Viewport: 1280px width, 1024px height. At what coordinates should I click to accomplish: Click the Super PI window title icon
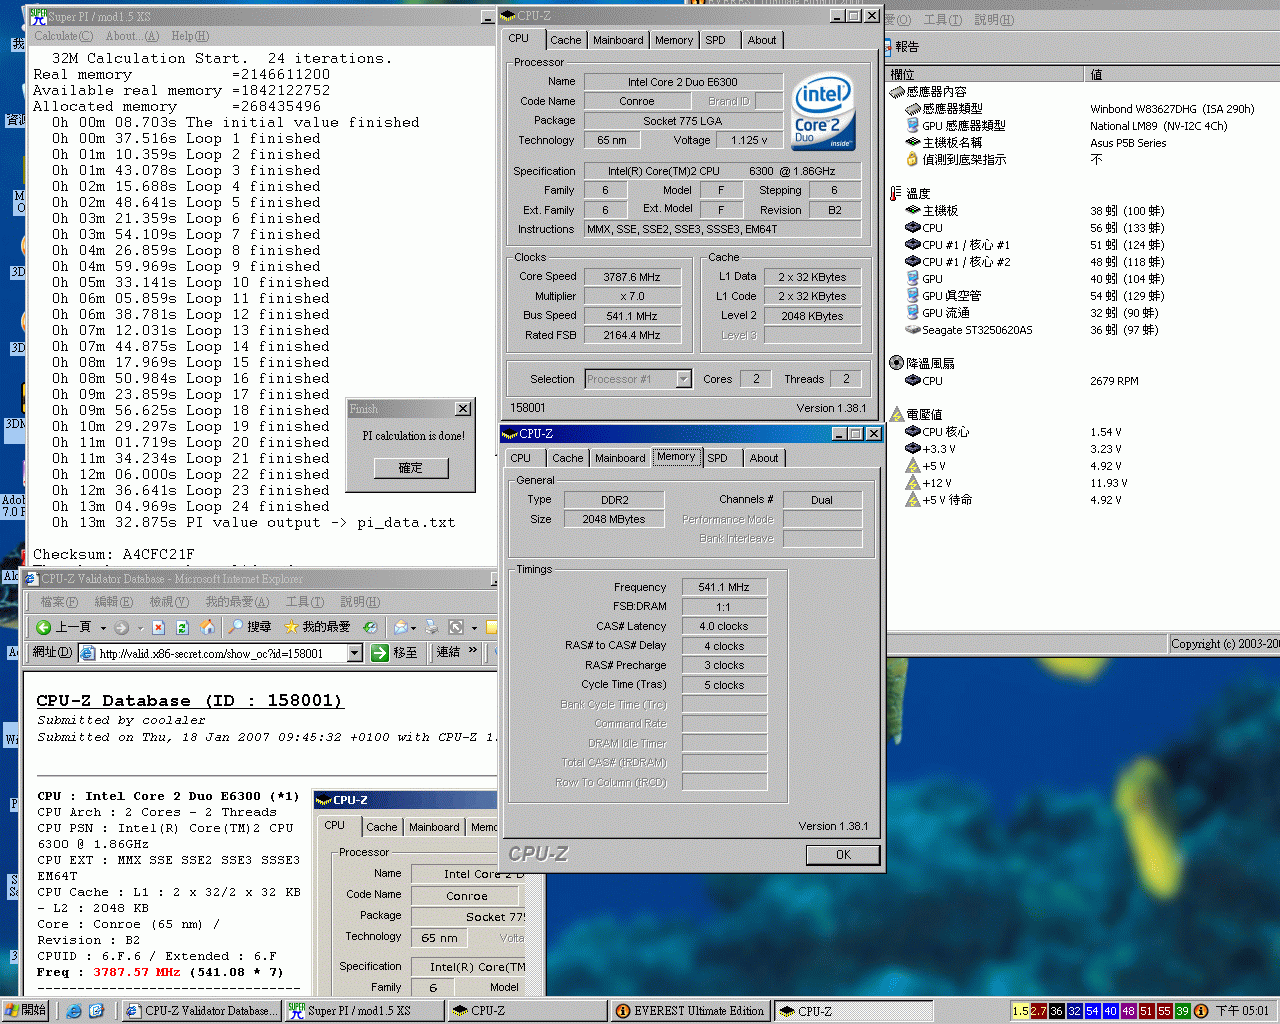pos(38,15)
